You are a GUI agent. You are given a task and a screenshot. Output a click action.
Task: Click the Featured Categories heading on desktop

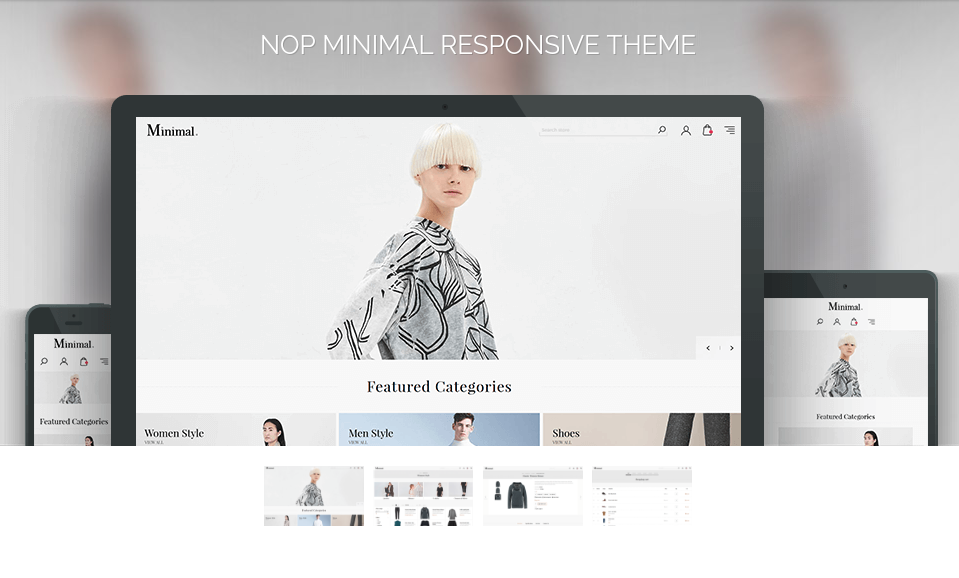pyautogui.click(x=439, y=387)
